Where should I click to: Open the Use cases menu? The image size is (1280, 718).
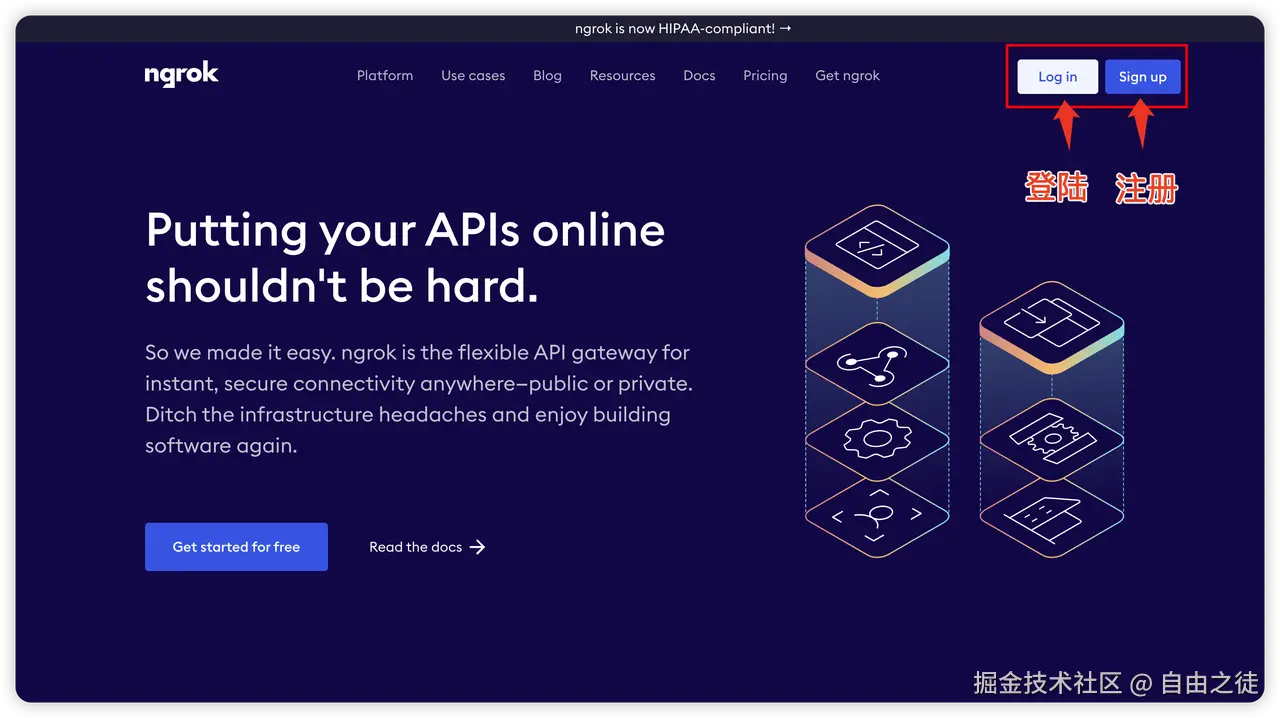(473, 76)
